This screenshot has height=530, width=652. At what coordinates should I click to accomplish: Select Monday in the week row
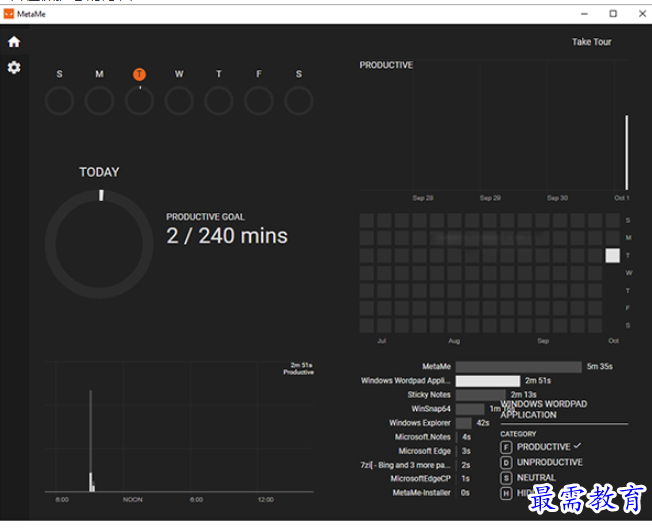[x=99, y=74]
